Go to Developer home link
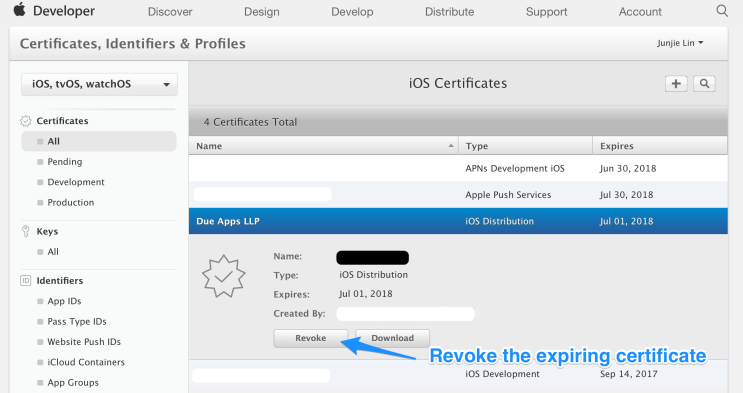Viewport: 743px width, 393px height. 64,11
